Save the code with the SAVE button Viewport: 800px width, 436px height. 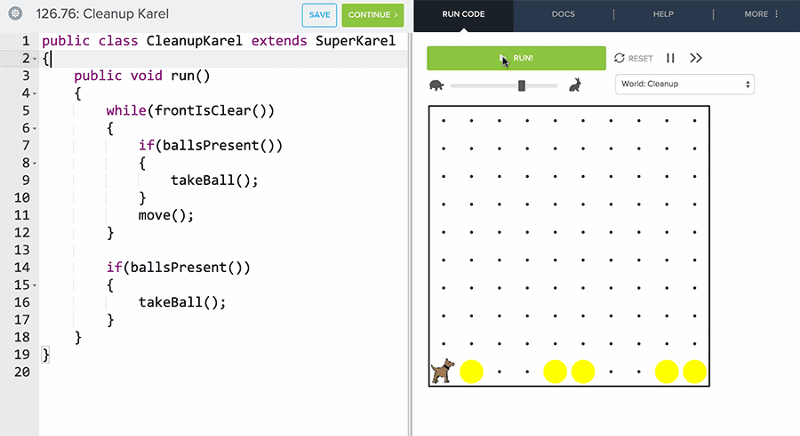point(319,15)
